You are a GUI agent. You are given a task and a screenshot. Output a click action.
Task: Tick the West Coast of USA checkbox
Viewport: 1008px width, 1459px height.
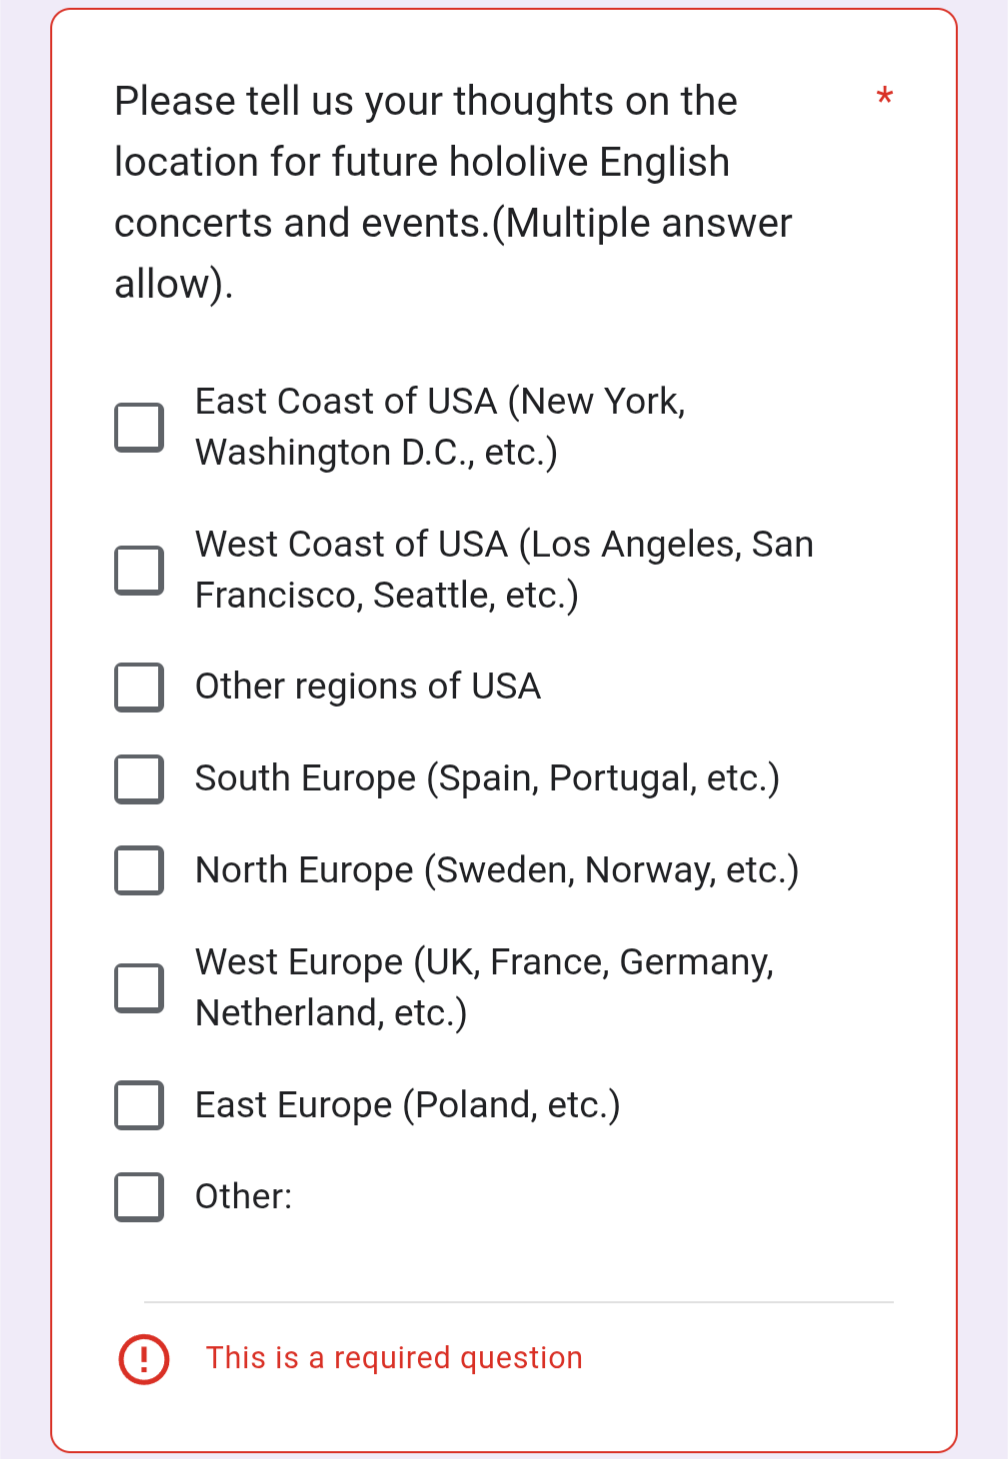(139, 570)
